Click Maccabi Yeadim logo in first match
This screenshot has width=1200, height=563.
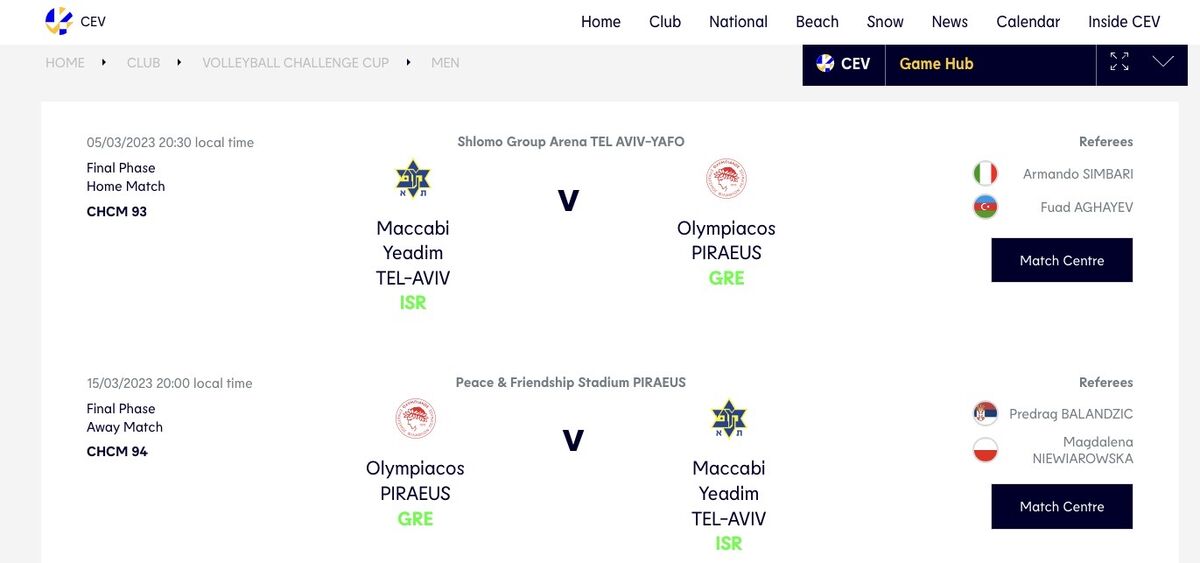tap(412, 179)
